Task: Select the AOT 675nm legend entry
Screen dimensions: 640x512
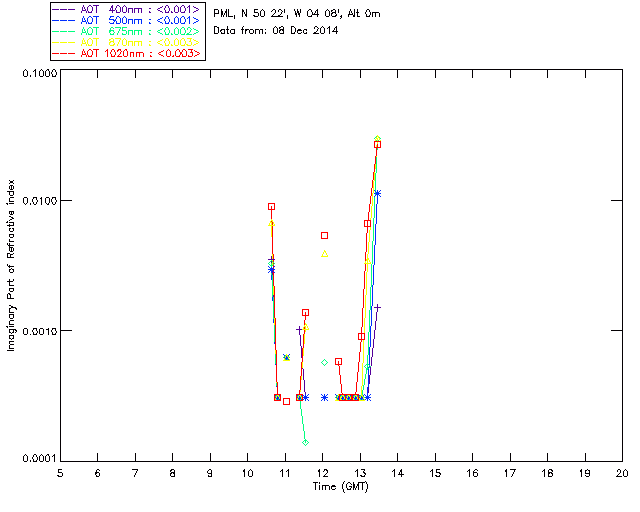Action: 127,31
